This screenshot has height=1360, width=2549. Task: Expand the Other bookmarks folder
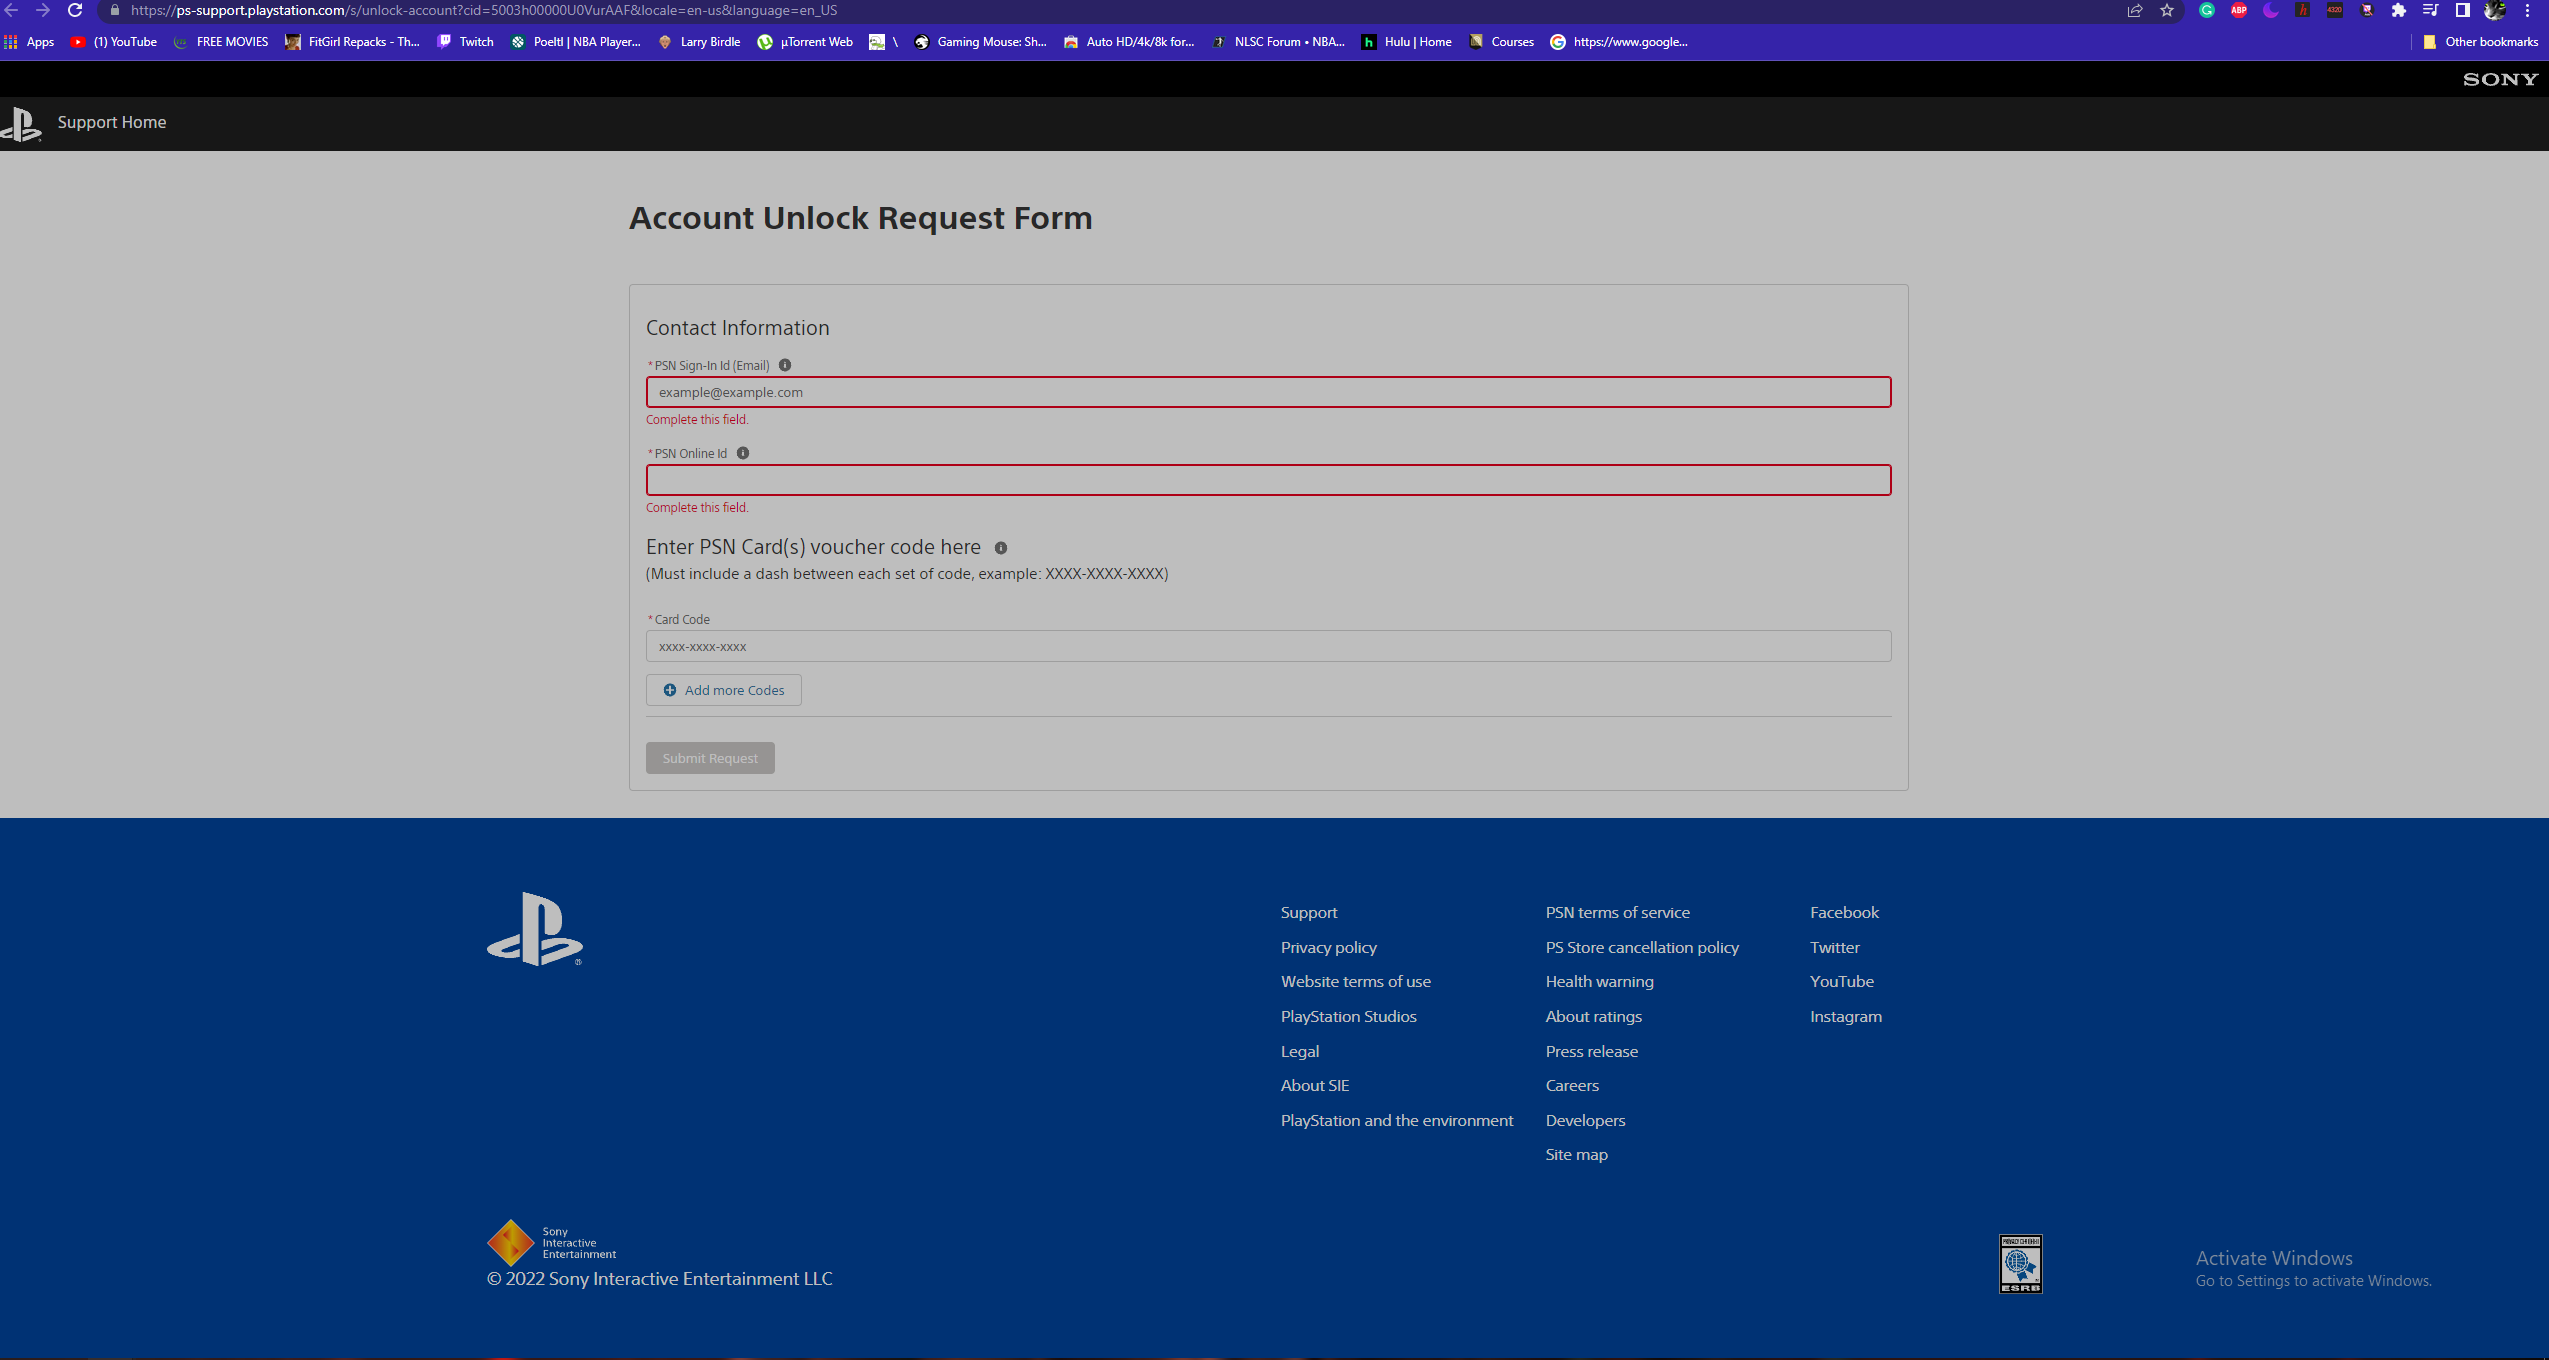click(2481, 42)
